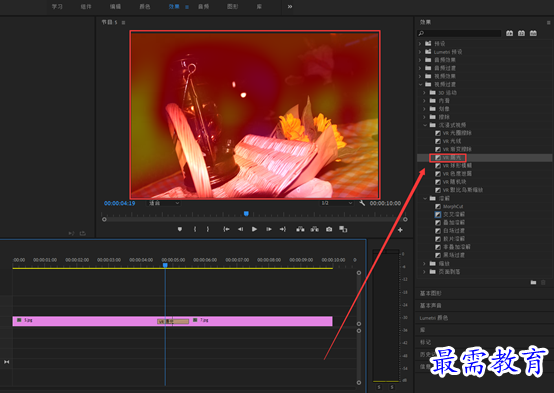Collapse the 溶解 dissolve folder
554x393 pixels.
pyautogui.click(x=425, y=198)
